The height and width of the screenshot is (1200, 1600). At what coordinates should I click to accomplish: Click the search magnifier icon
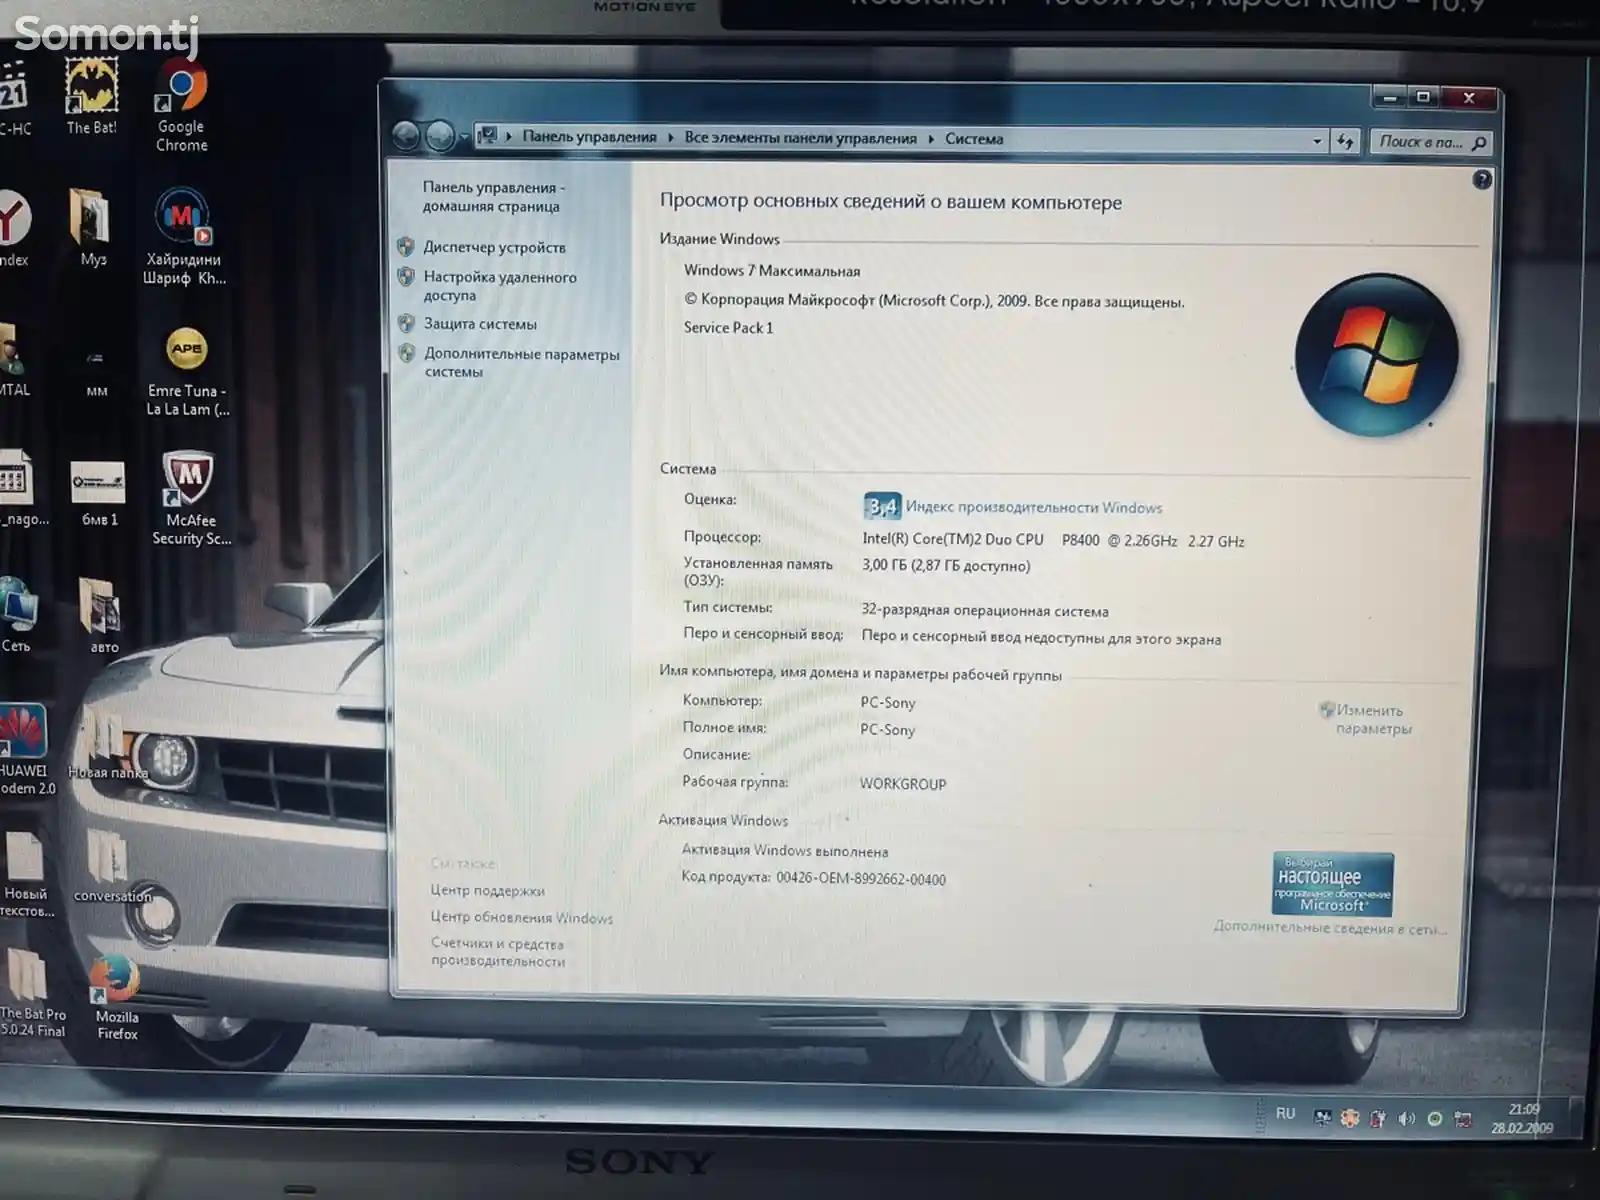[x=1479, y=143]
